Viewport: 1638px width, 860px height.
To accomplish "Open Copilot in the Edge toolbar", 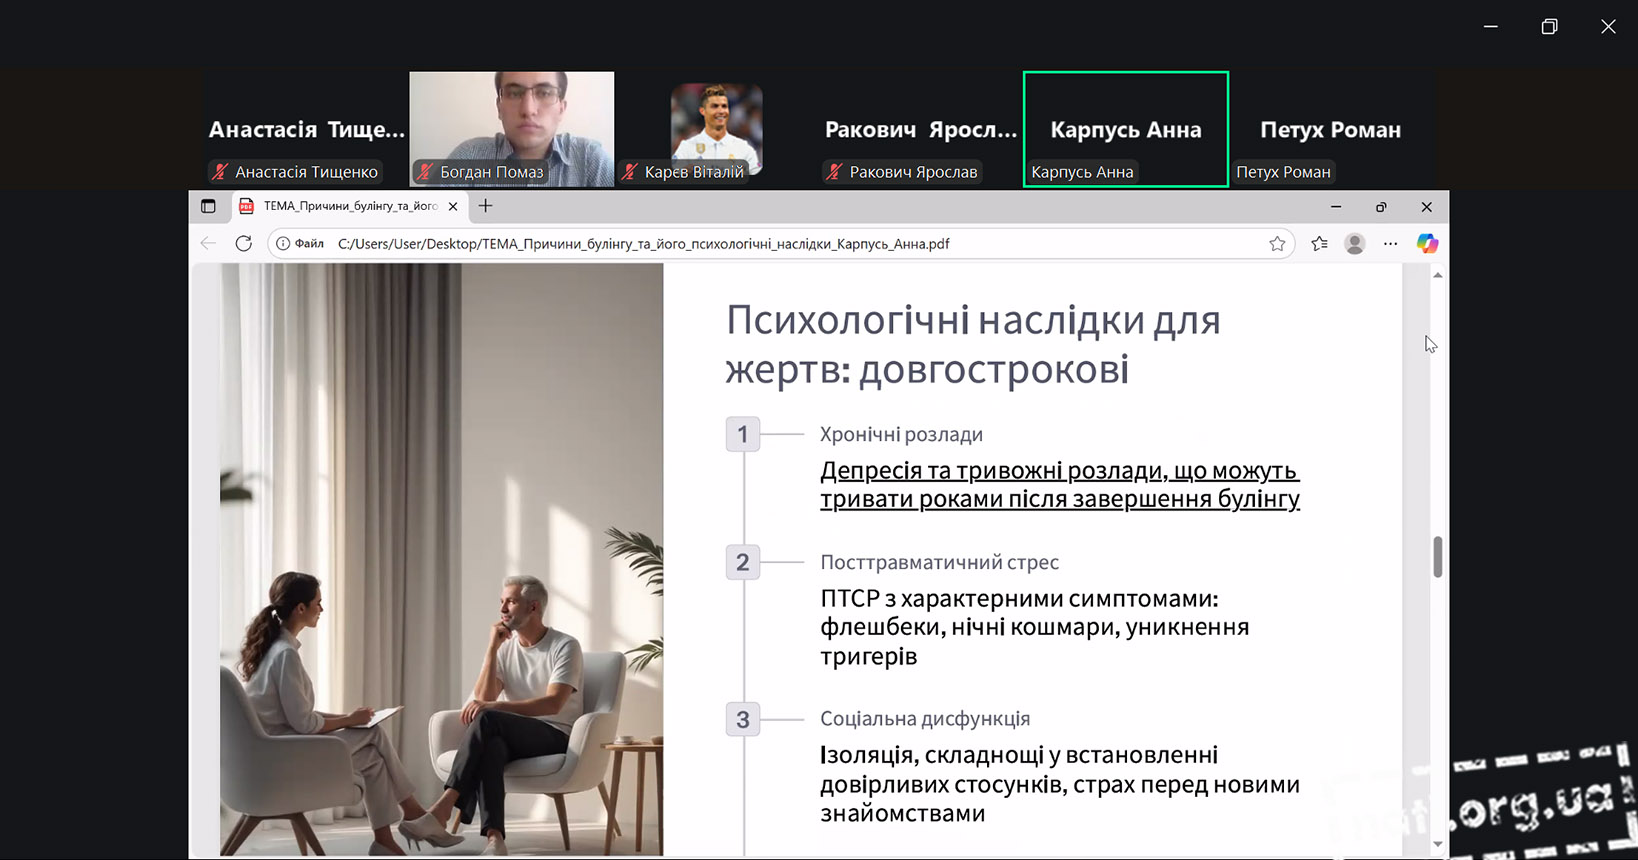I will (1427, 243).
